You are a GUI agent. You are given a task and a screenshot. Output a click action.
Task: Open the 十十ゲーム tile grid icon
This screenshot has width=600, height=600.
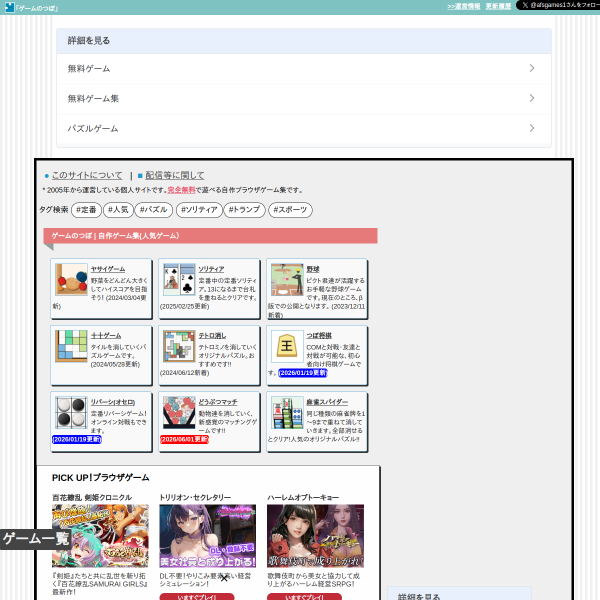tap(71, 346)
